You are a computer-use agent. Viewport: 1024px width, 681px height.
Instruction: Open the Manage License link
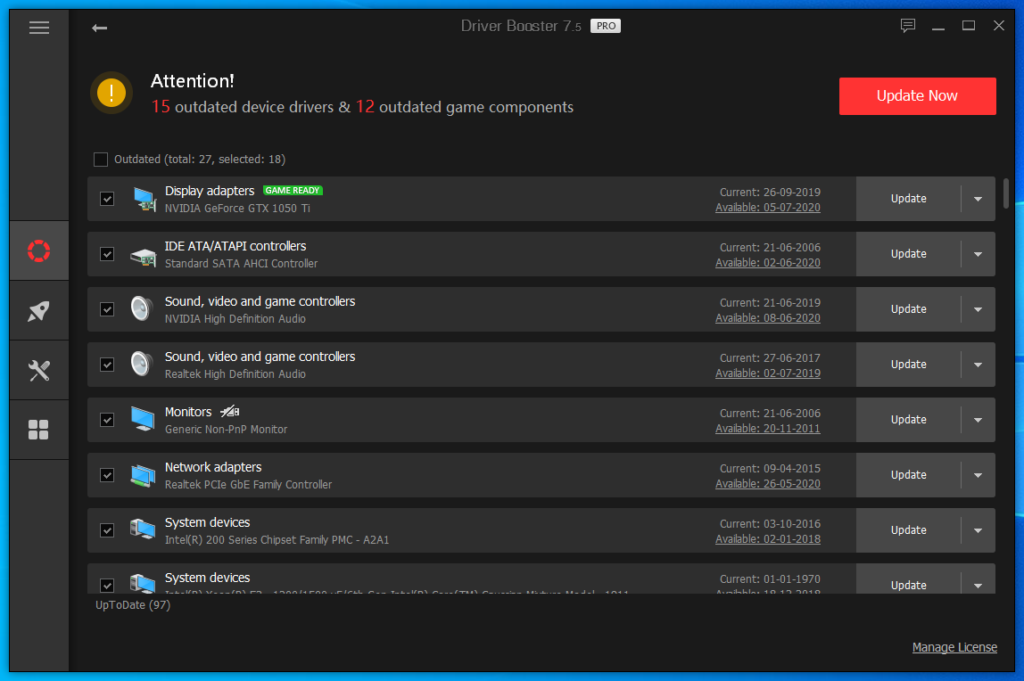(954, 647)
